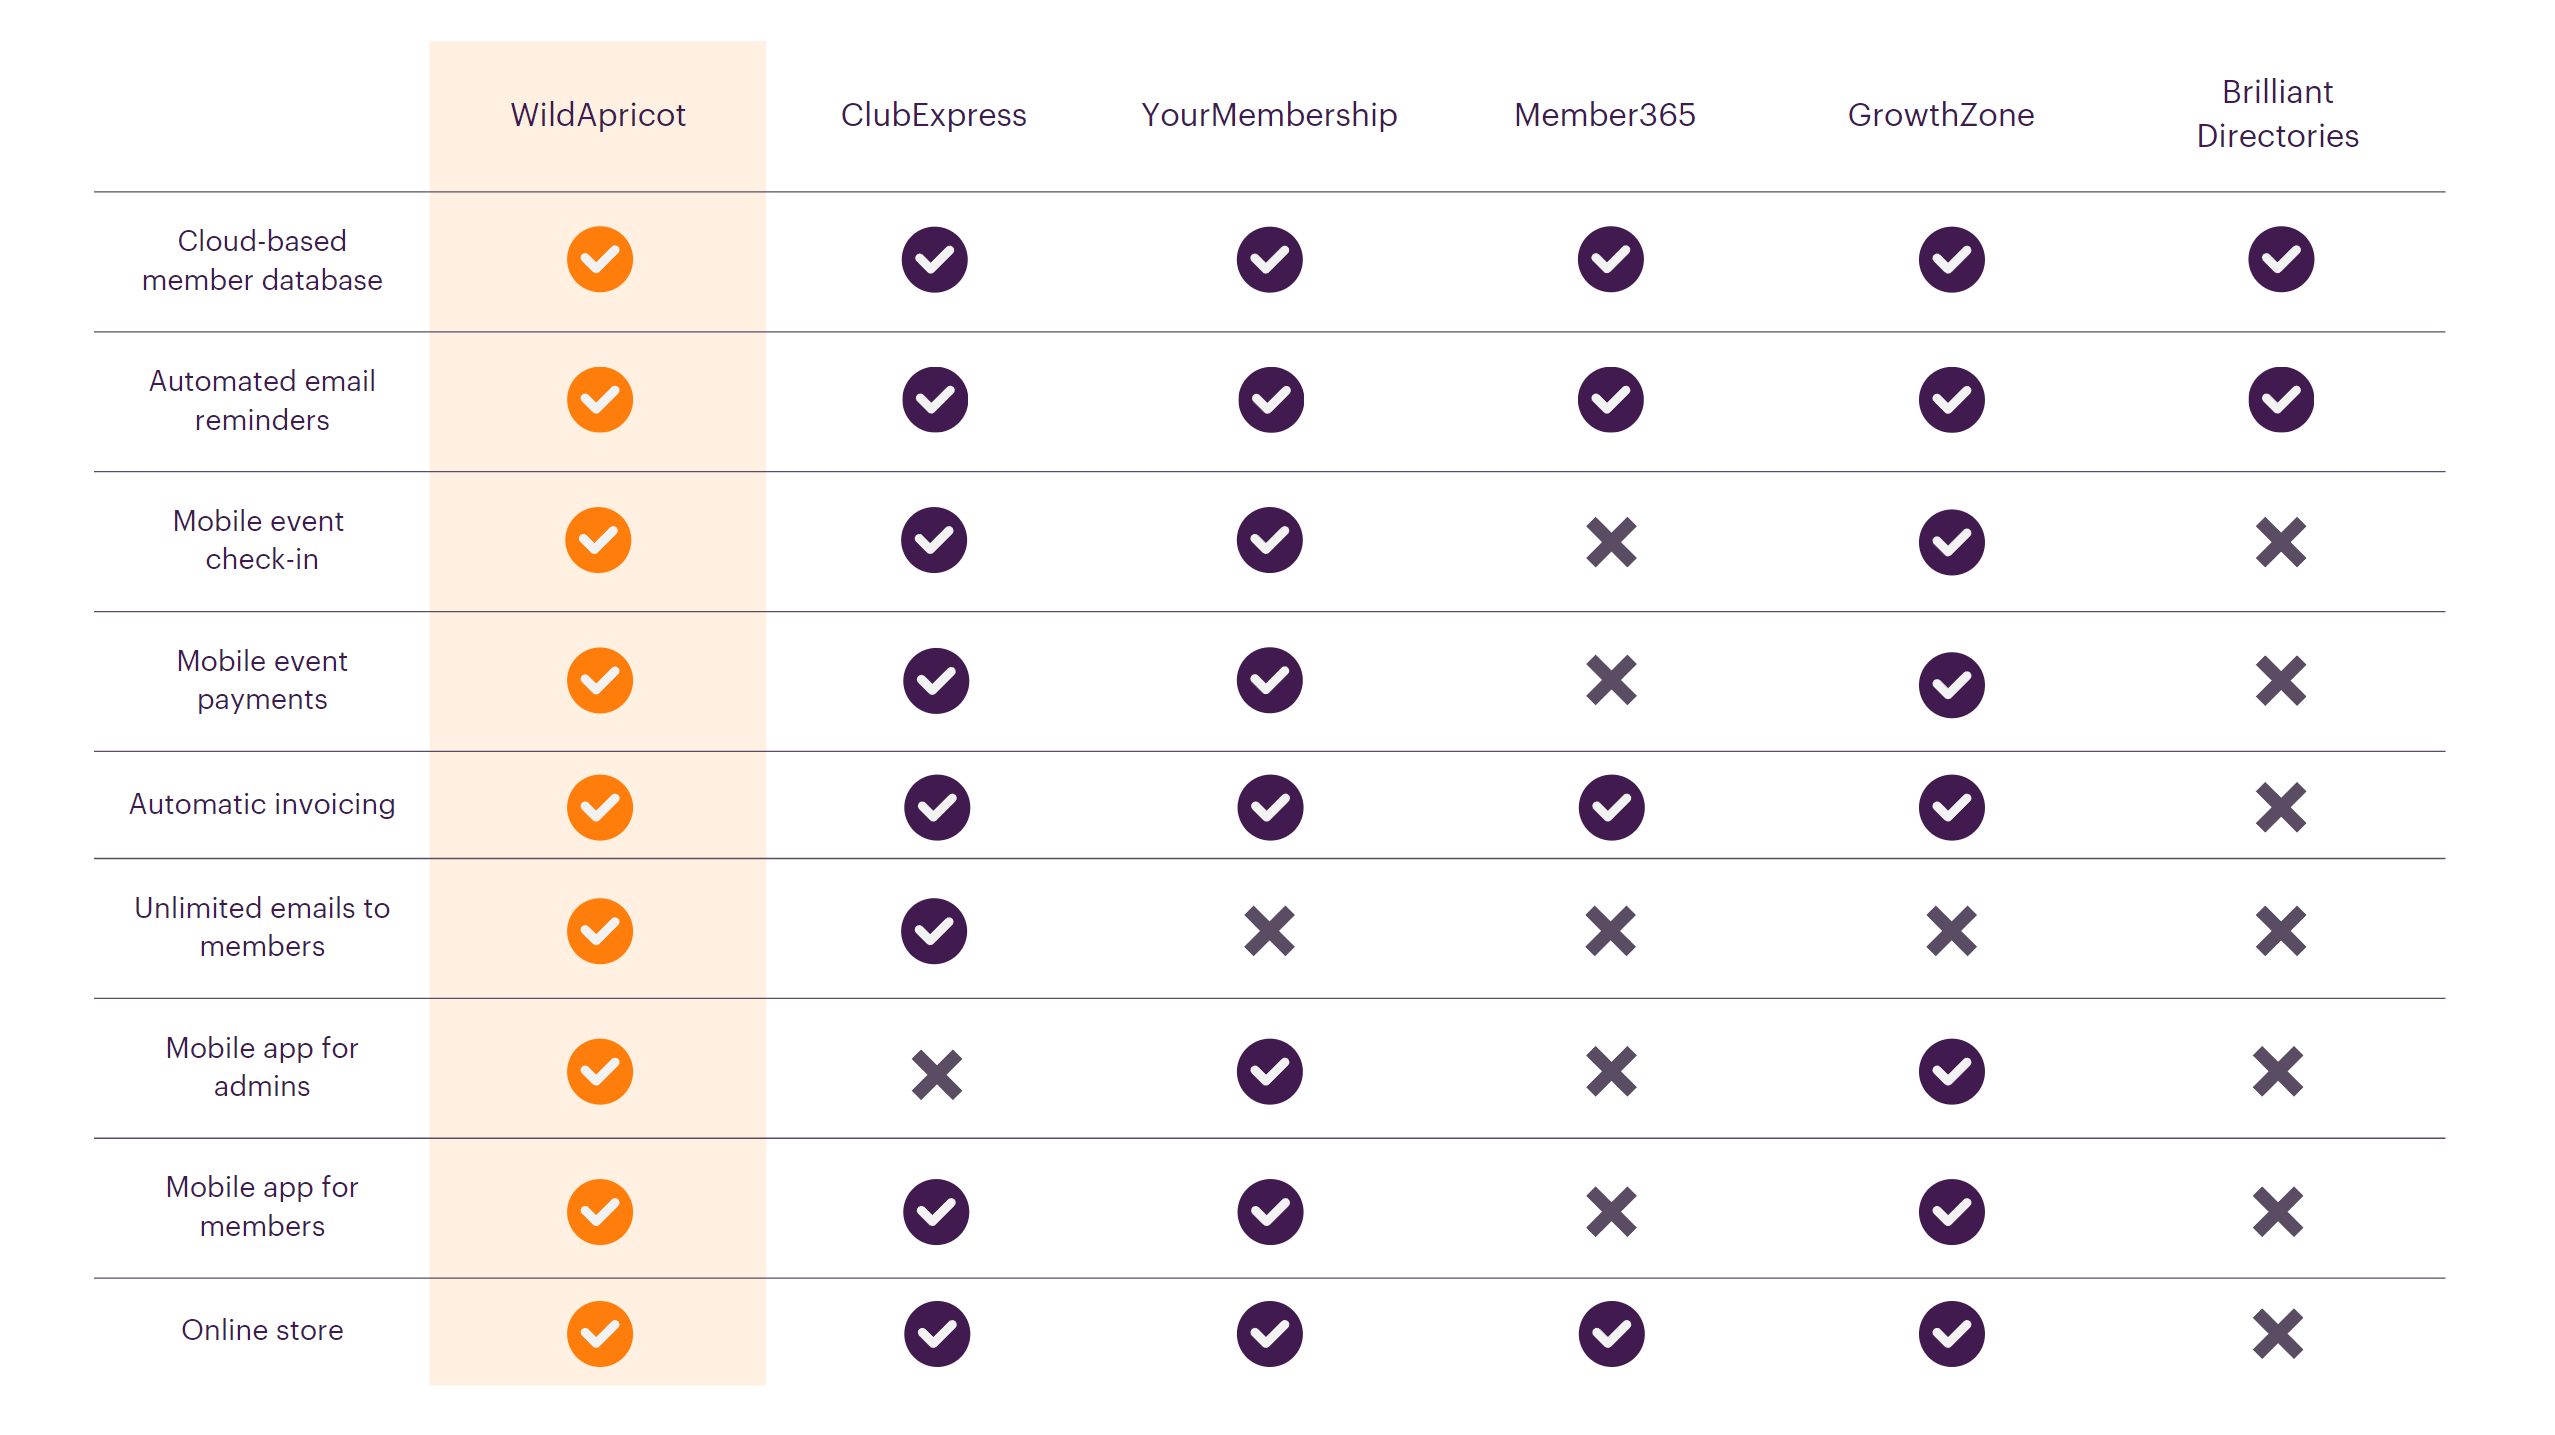Click the Mobile event check-in row label
This screenshot has width=2555, height=1435.
(260, 540)
